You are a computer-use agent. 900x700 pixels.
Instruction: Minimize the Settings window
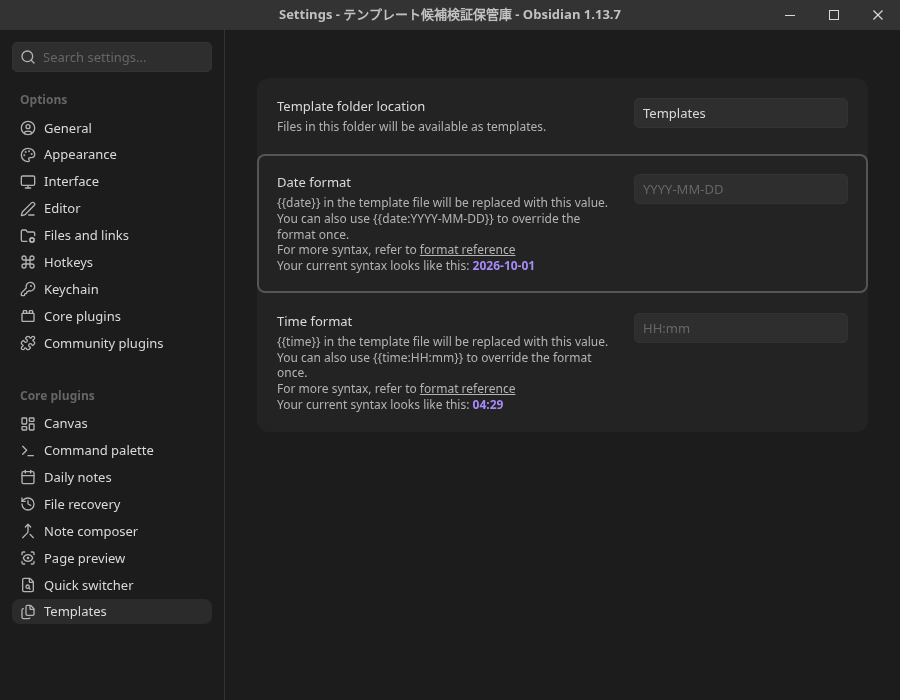[790, 15]
